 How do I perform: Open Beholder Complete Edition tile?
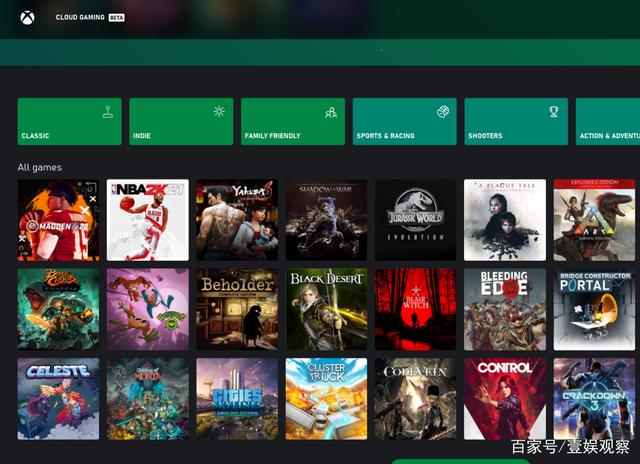point(237,309)
